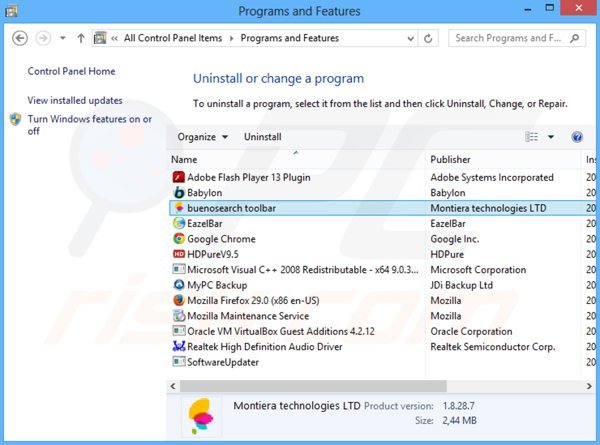The width and height of the screenshot is (600, 445).
Task: Select the MyPC Backup entry name
Action: [217, 285]
